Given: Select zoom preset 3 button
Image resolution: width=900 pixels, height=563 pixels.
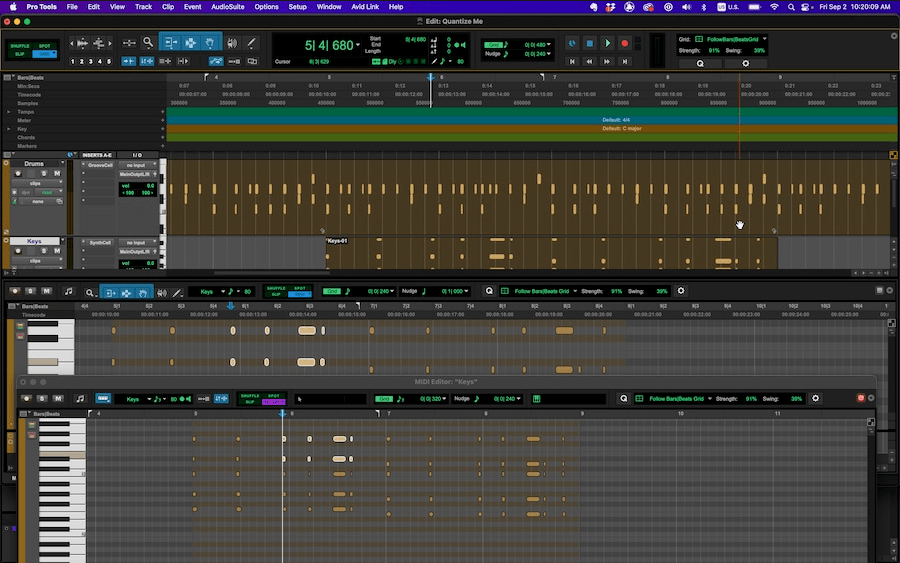Looking at the screenshot, I should [x=90, y=61].
